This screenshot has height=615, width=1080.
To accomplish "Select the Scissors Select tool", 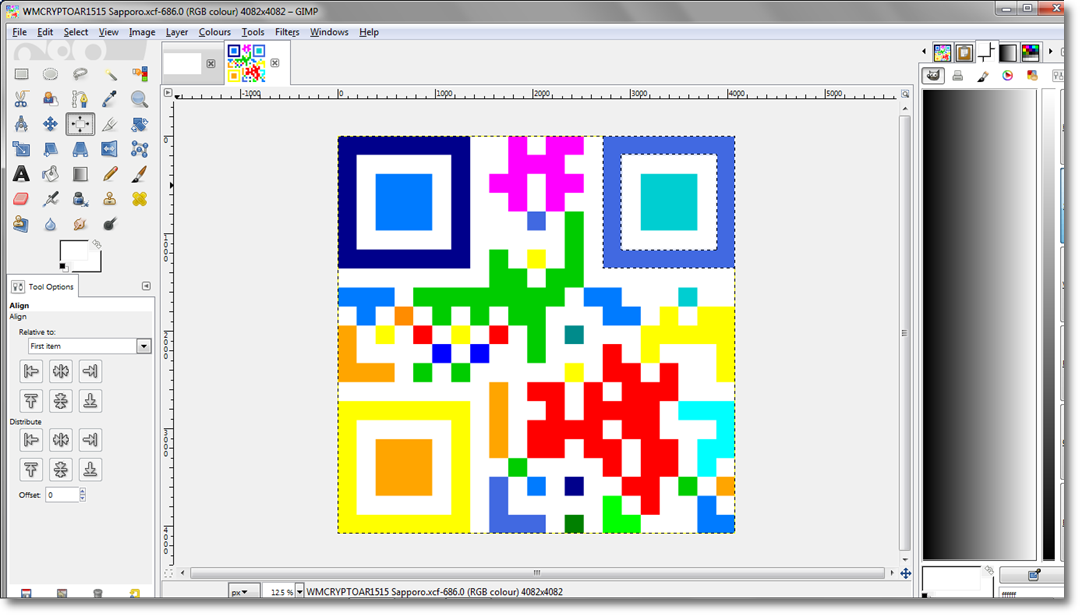I will point(21,99).
